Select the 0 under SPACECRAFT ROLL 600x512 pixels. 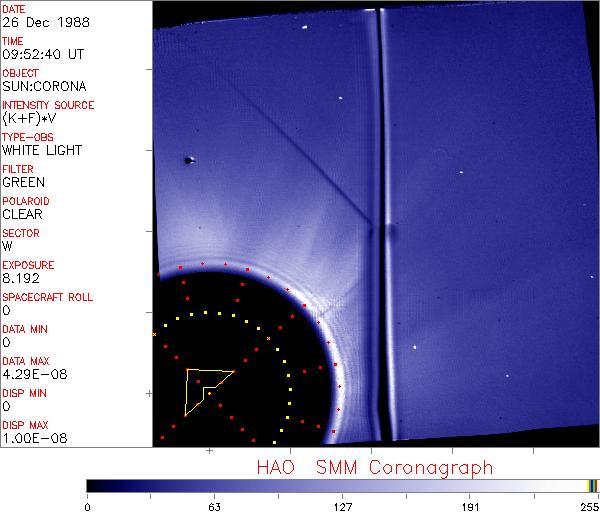coord(7,310)
